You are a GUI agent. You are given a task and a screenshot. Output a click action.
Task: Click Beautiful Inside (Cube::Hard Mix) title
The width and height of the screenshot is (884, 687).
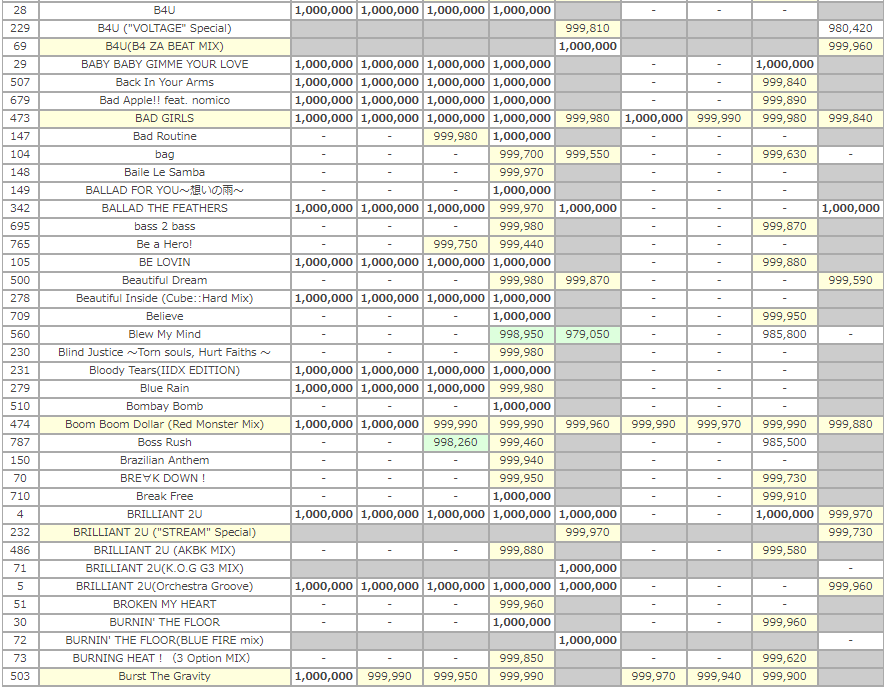pos(164,299)
